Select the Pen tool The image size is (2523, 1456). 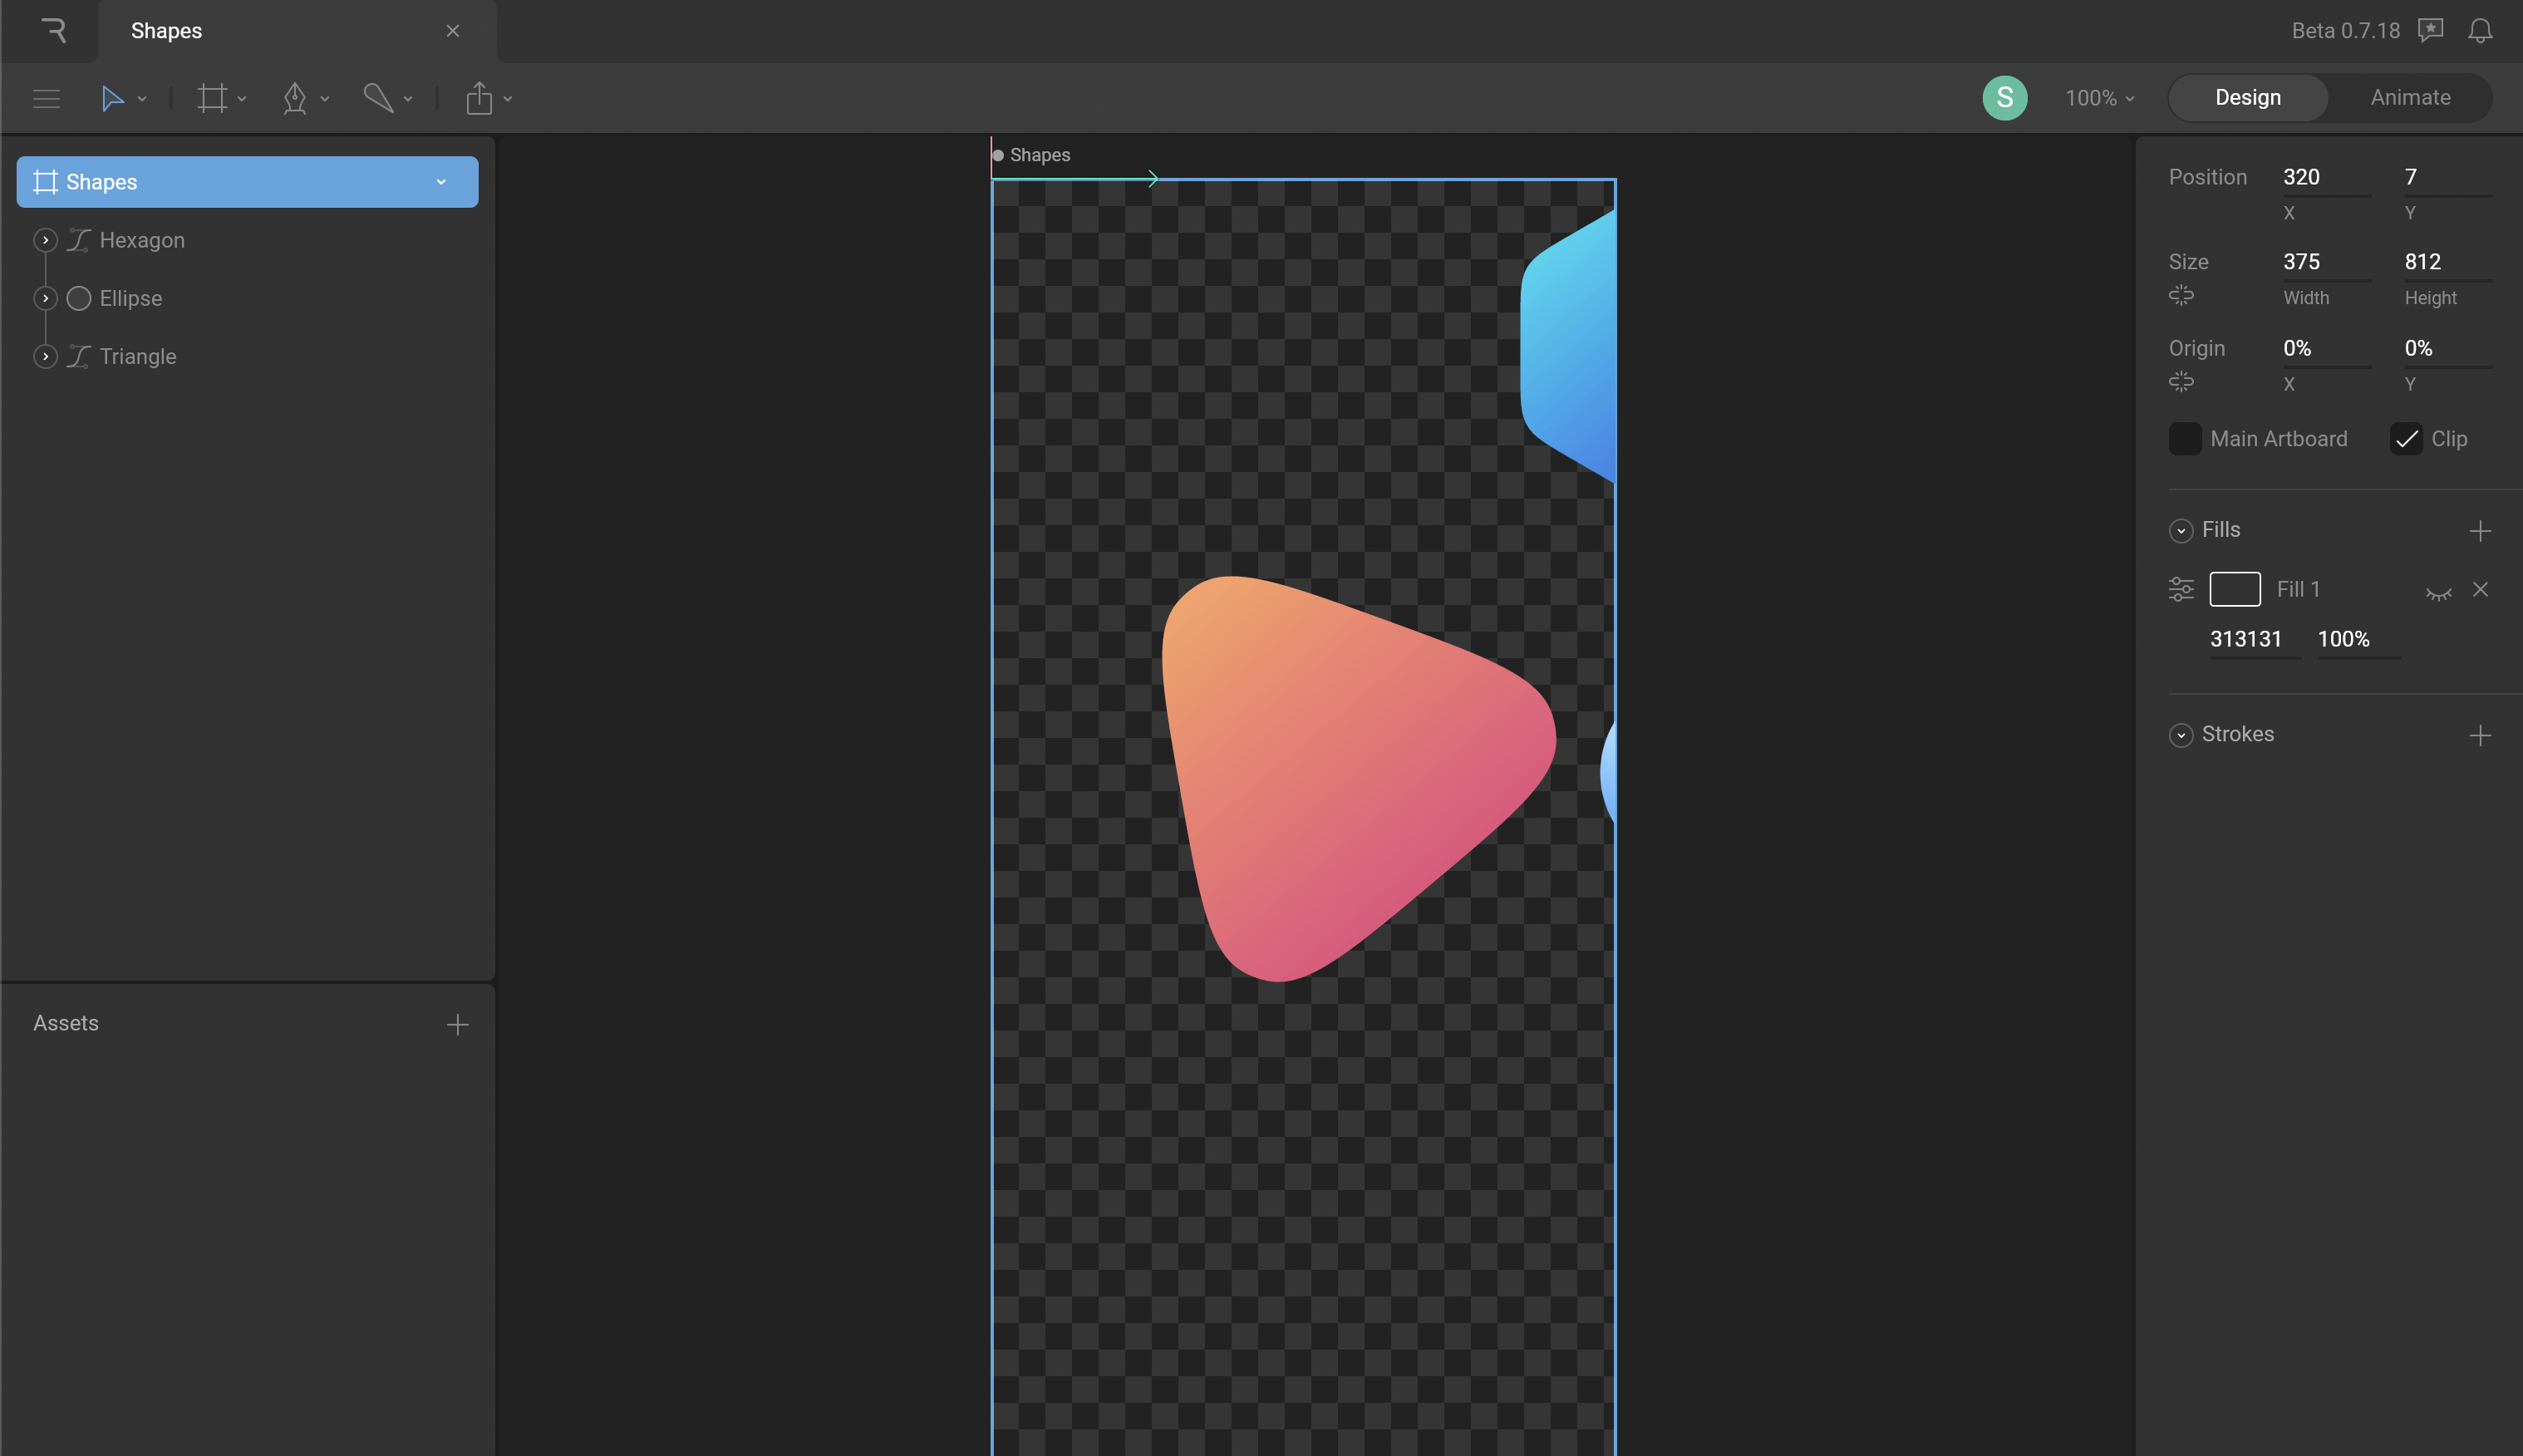tap(295, 98)
